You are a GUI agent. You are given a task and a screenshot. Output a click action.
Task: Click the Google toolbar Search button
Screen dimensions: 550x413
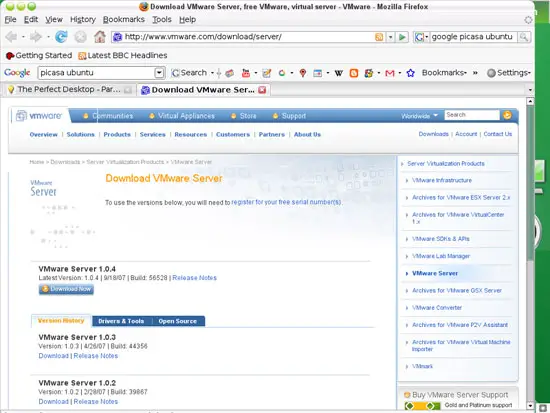[x=189, y=73]
